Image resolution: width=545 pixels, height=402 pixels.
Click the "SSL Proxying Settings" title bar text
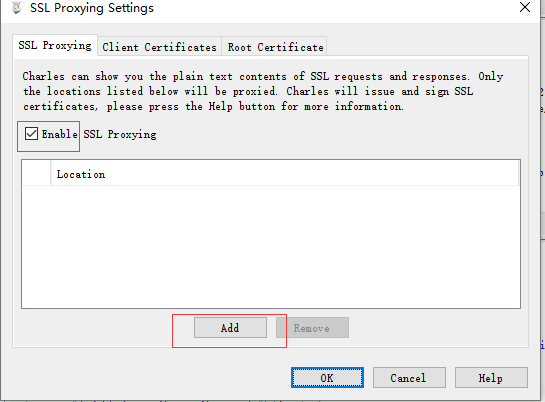[x=92, y=8]
